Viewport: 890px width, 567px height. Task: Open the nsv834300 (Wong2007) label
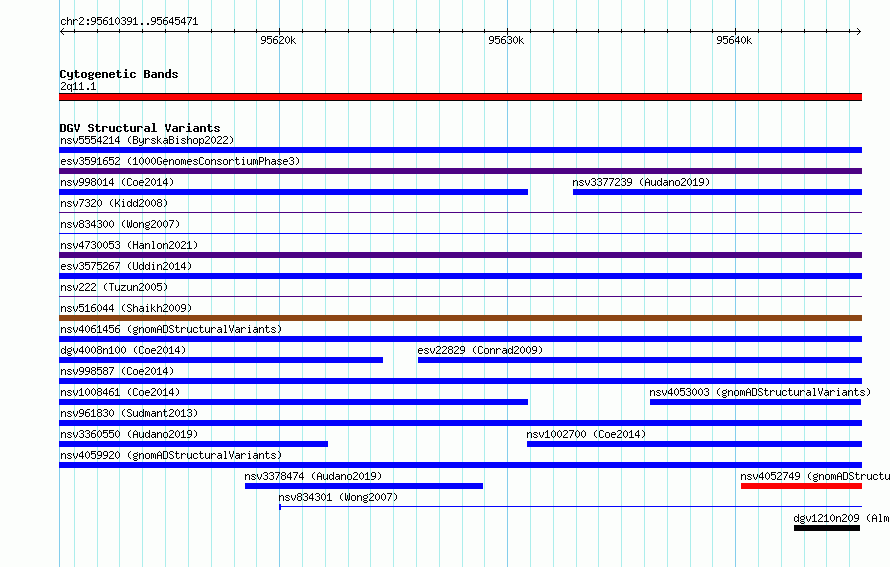[120, 224]
